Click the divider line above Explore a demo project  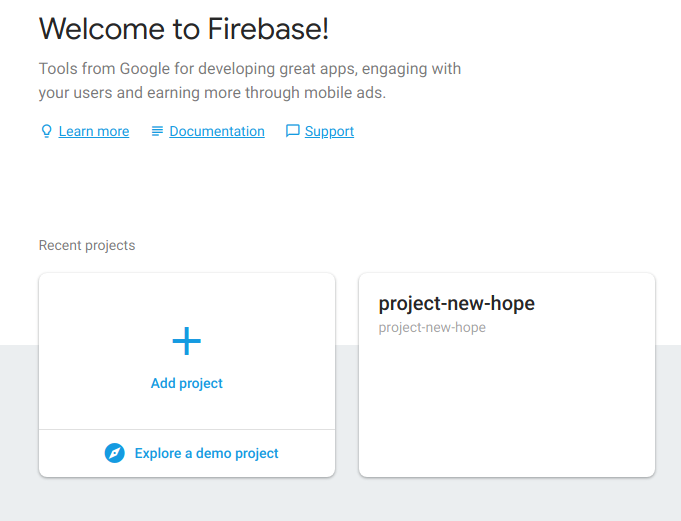click(x=187, y=429)
